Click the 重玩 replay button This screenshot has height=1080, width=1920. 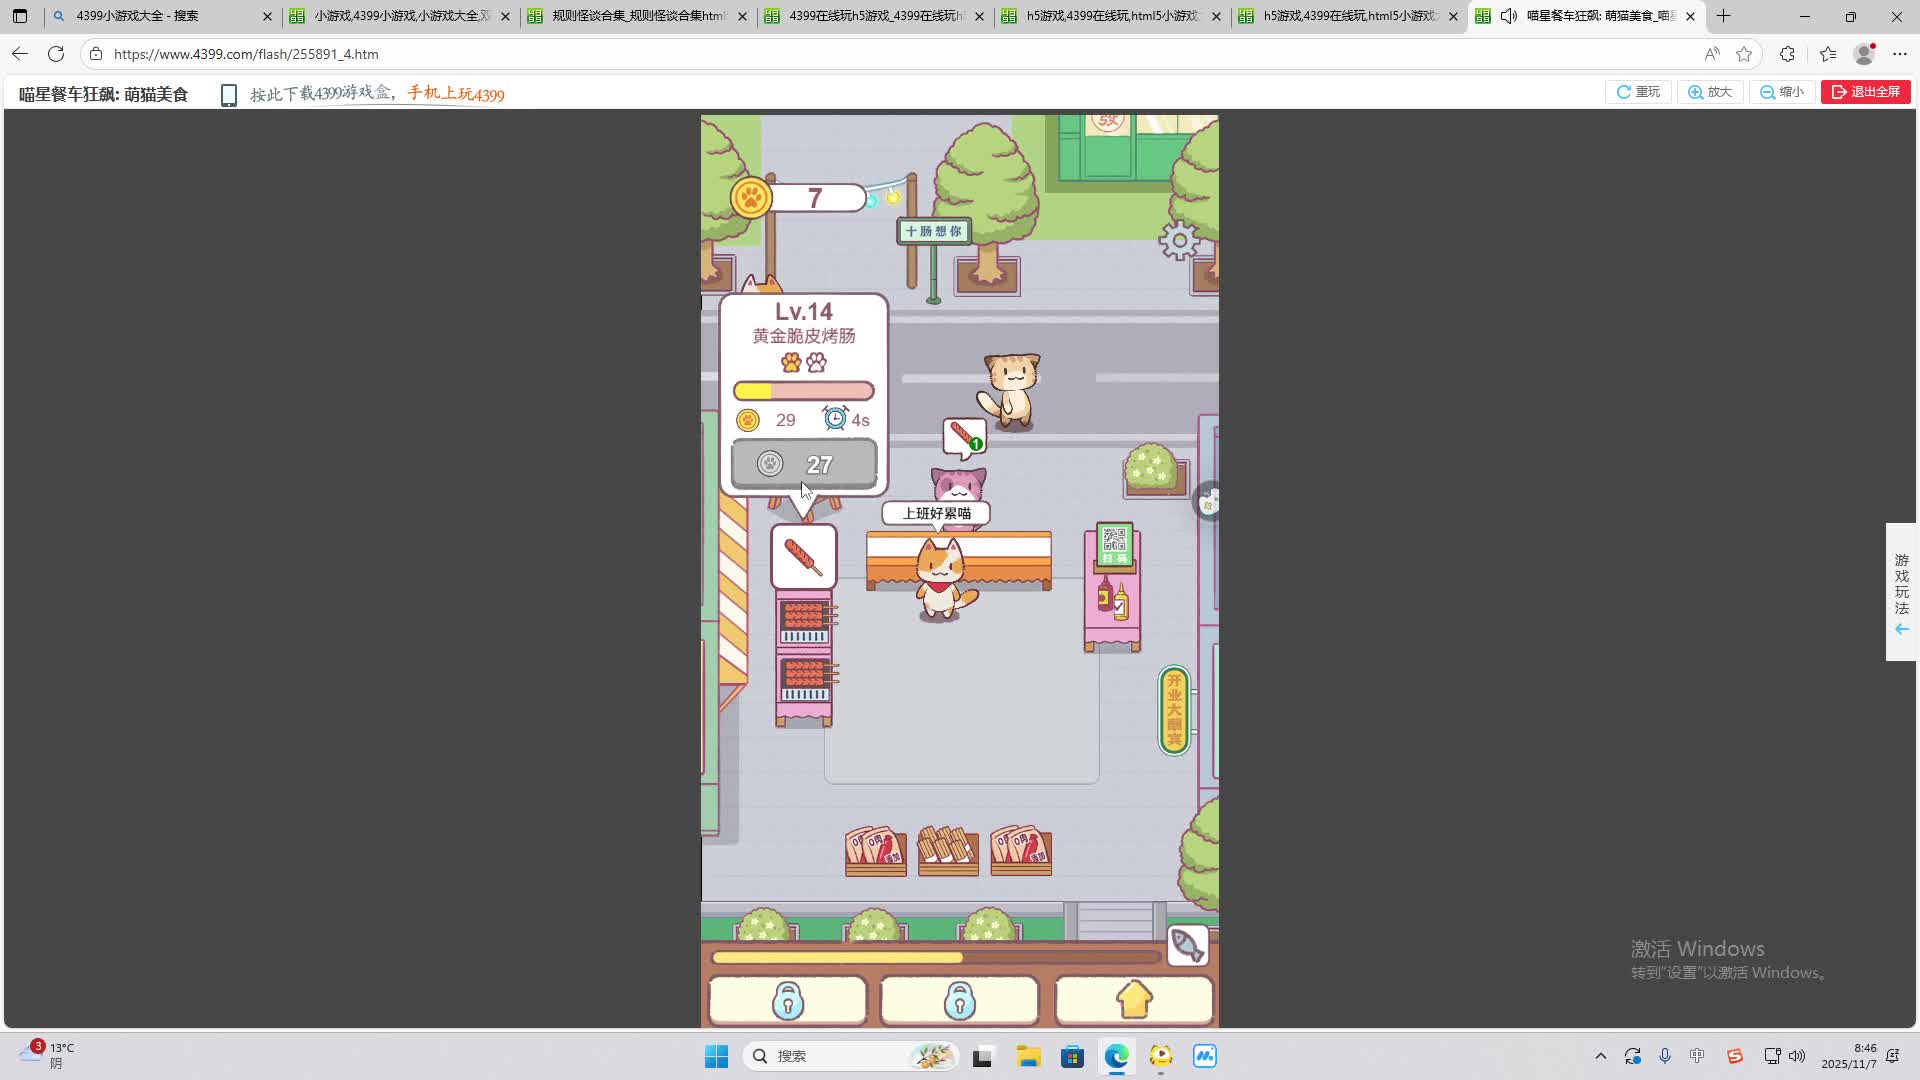tap(1638, 92)
